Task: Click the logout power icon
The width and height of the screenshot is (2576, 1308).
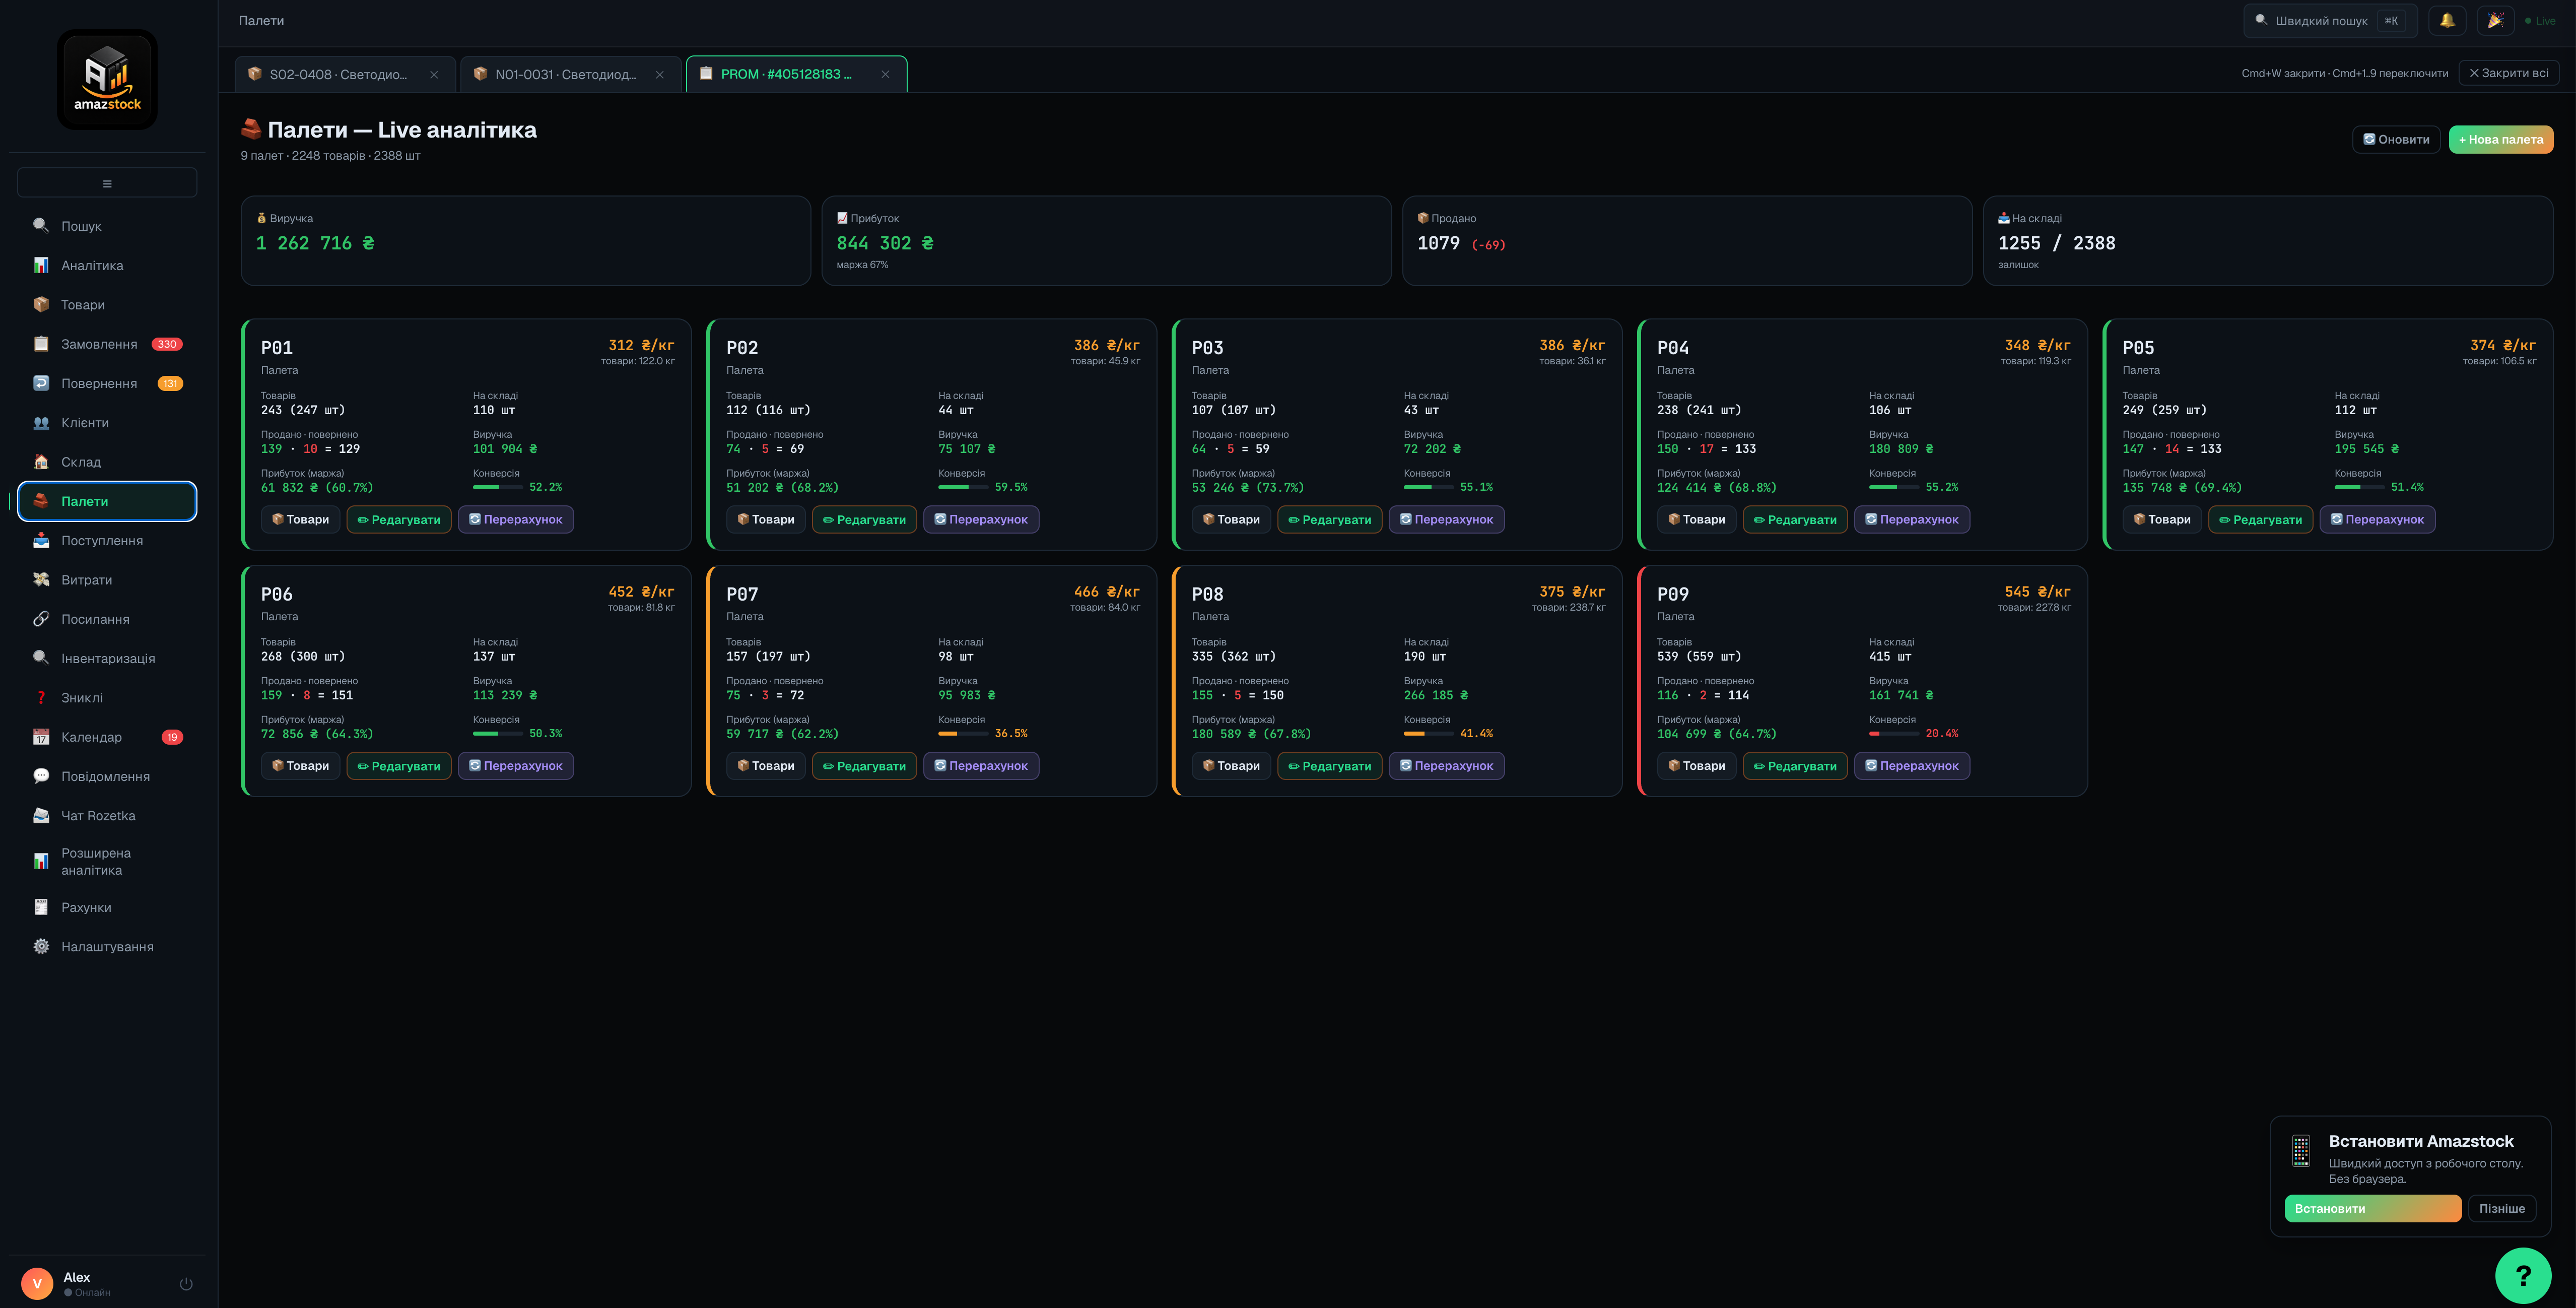Action: (186, 1284)
